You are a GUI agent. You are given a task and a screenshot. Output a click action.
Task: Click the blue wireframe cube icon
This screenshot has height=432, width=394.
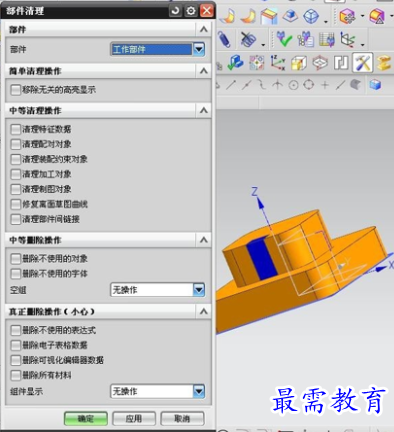(312, 16)
